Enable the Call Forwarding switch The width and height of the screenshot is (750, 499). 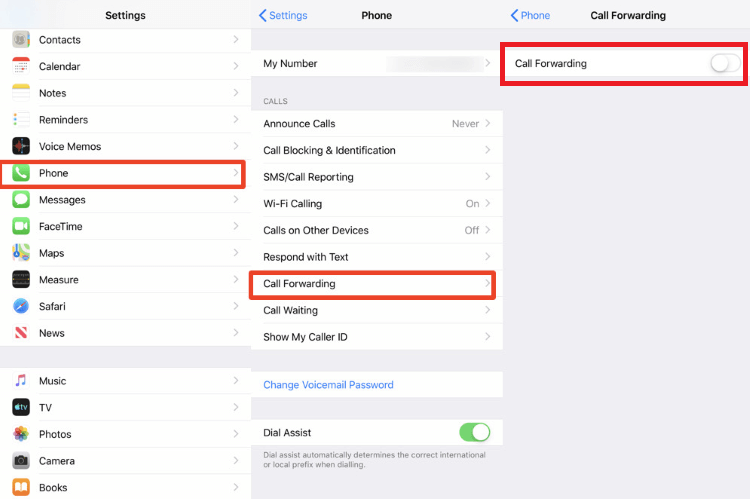[725, 63]
